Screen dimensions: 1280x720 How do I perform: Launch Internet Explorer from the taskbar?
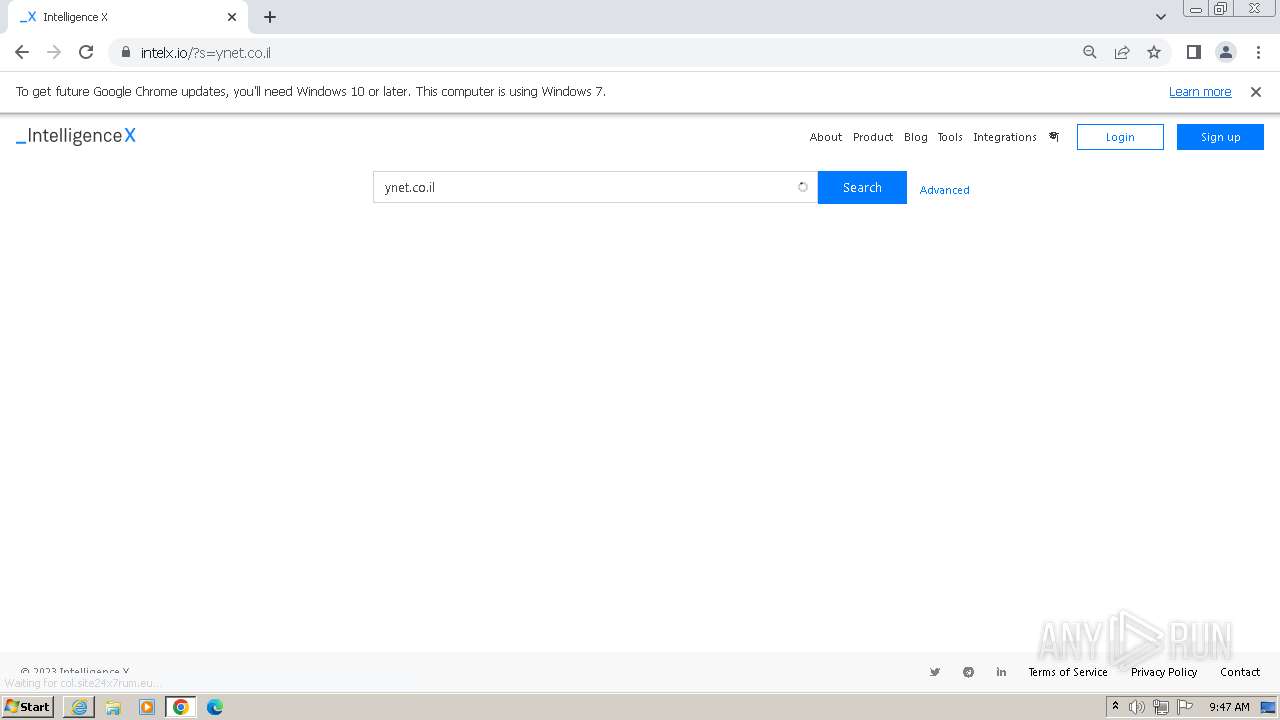click(79, 707)
